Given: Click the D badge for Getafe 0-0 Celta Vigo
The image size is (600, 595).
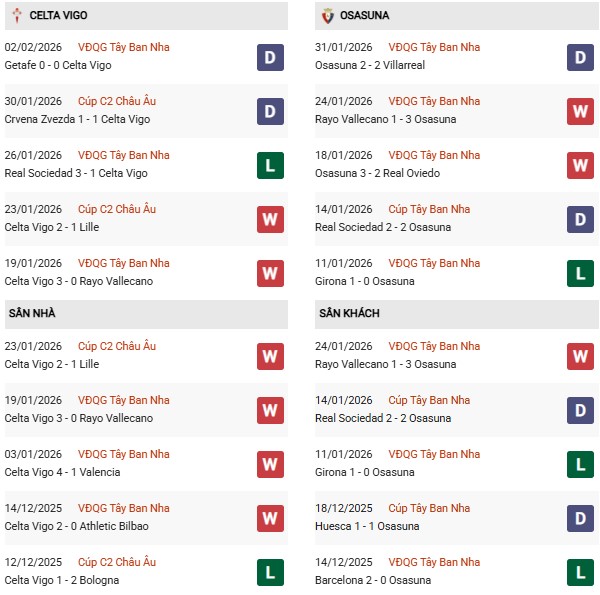Looking at the screenshot, I should tap(270, 57).
